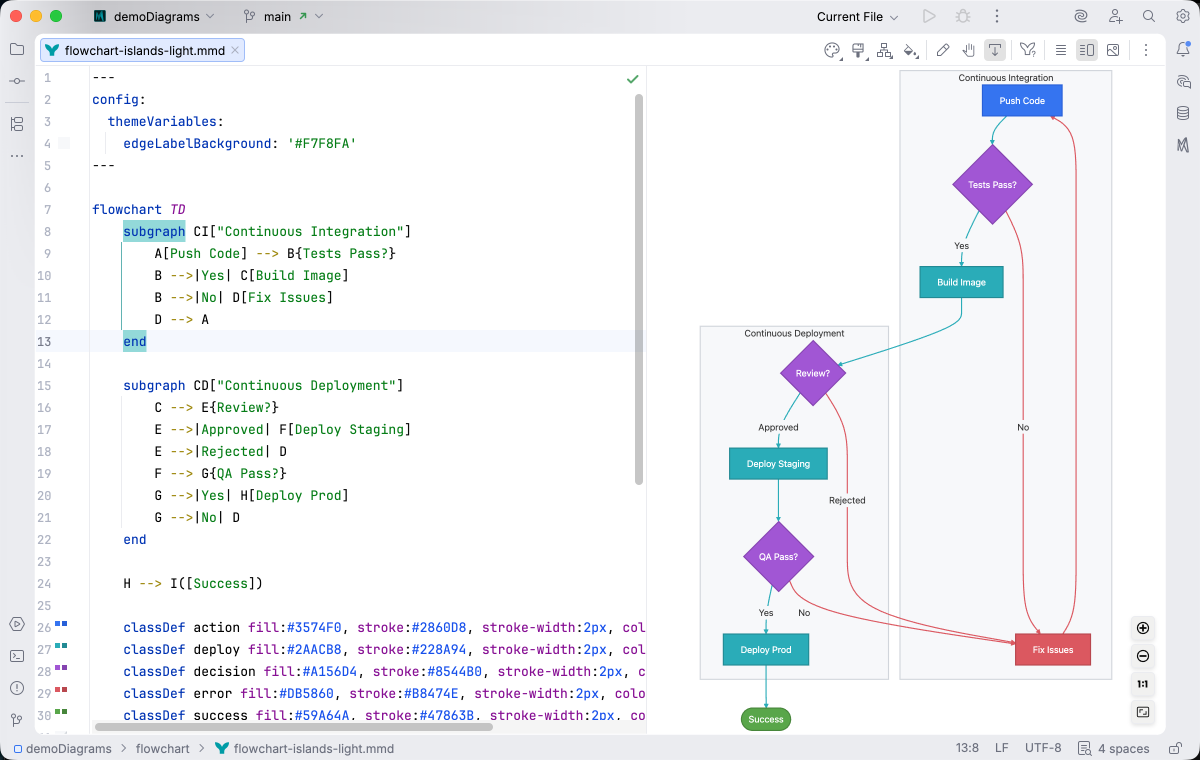Screen dimensions: 1200x760
Task: Open diagram layout hierarchy menu
Action: (x=884, y=50)
